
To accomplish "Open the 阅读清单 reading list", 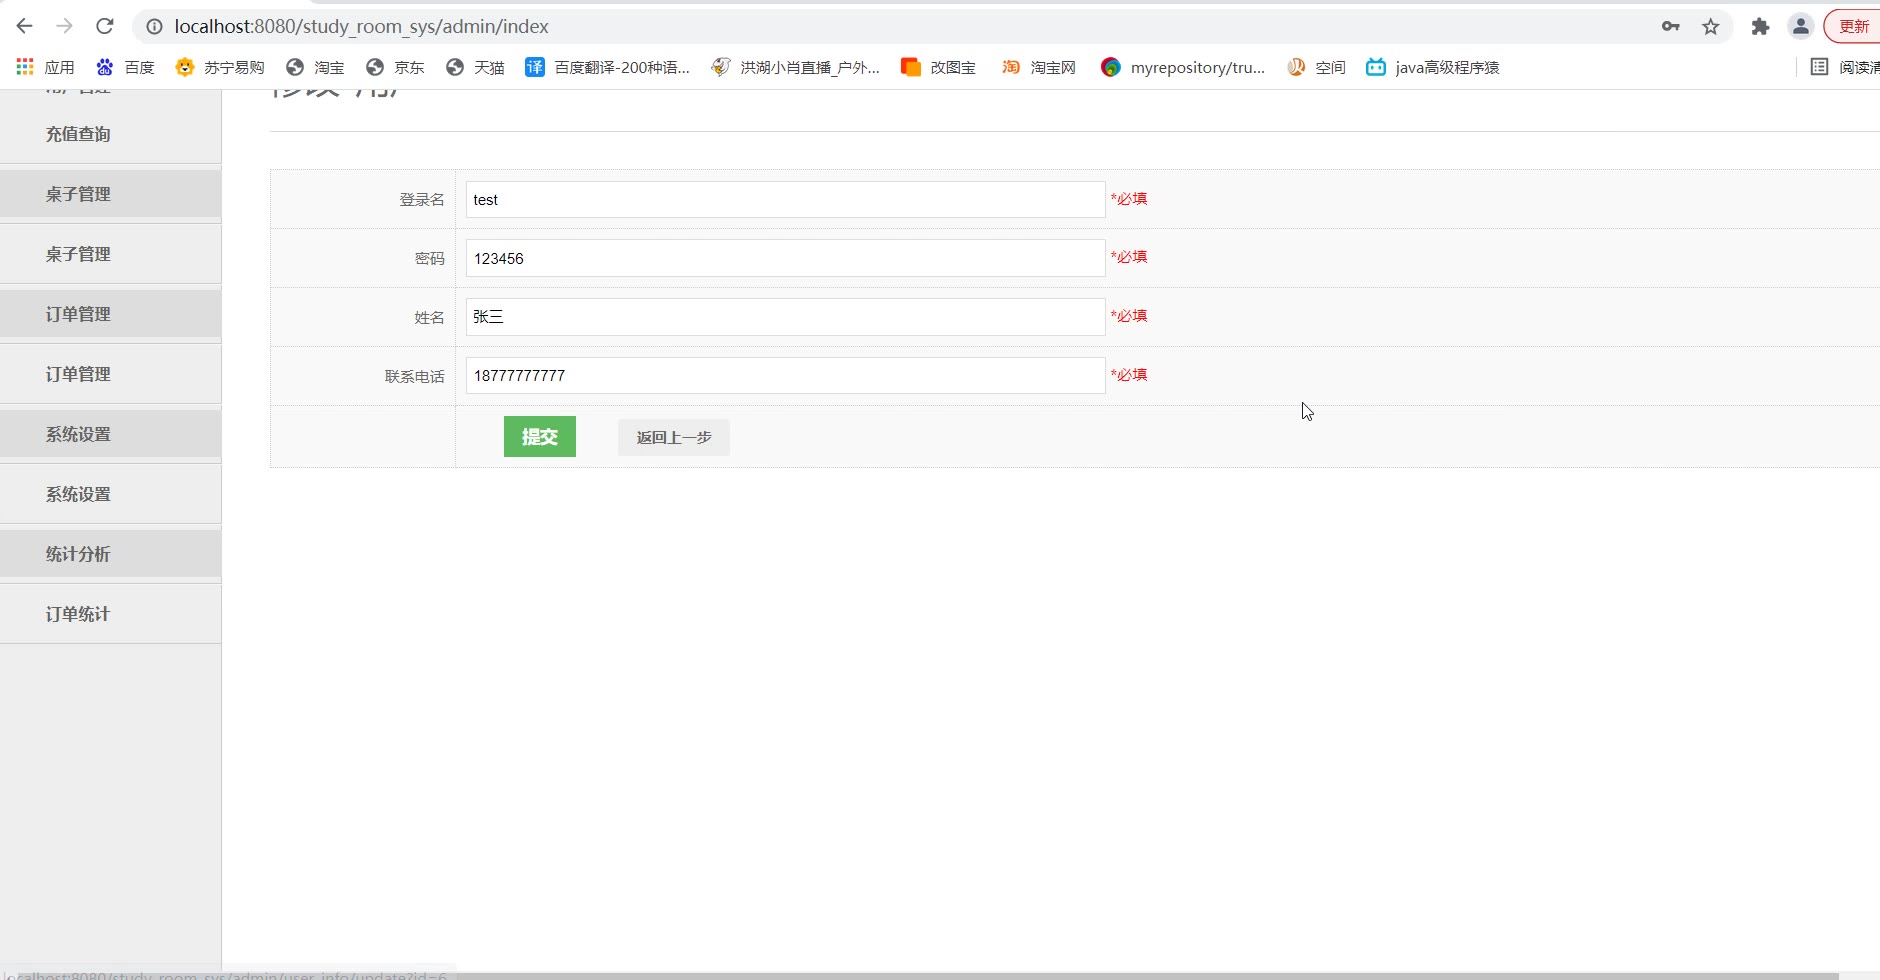I will [x=1845, y=67].
